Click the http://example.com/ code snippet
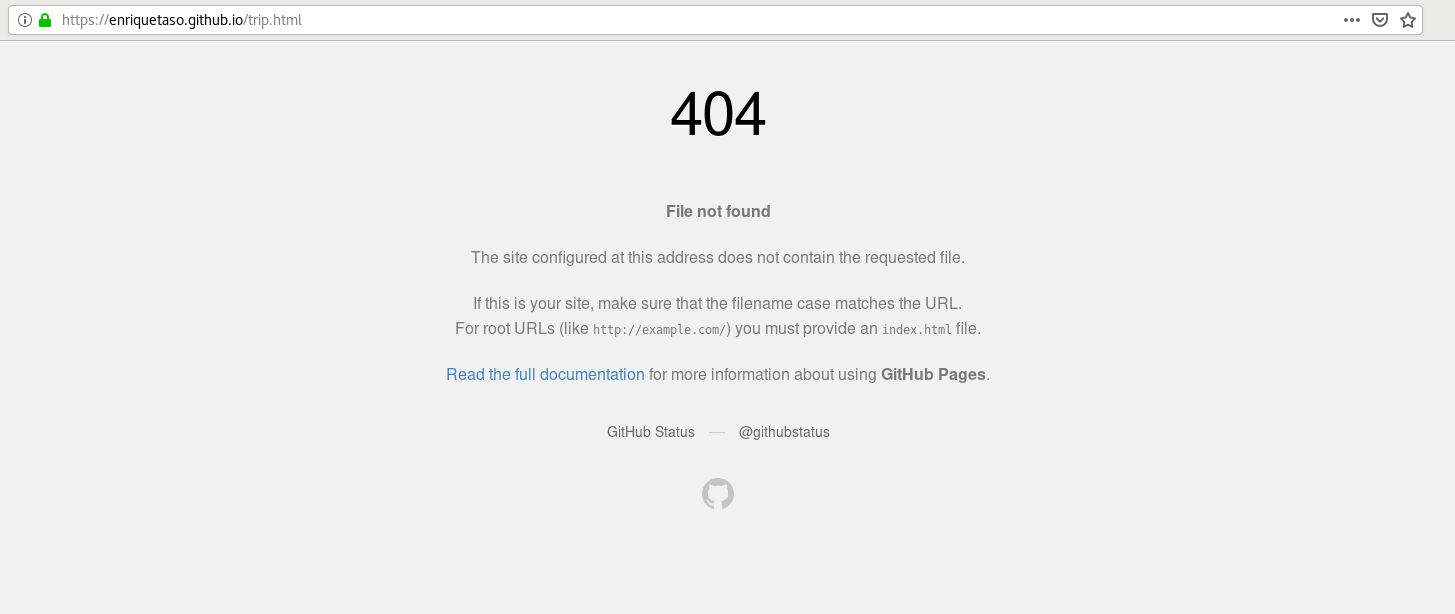 [661, 329]
